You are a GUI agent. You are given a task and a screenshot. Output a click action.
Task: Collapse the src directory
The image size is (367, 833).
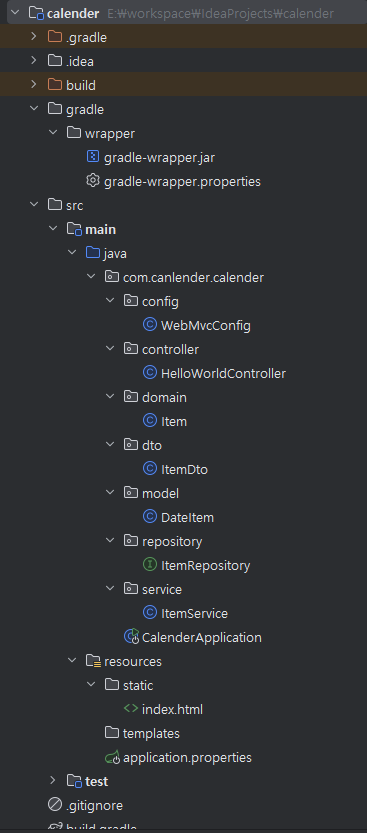pyautogui.click(x=34, y=205)
